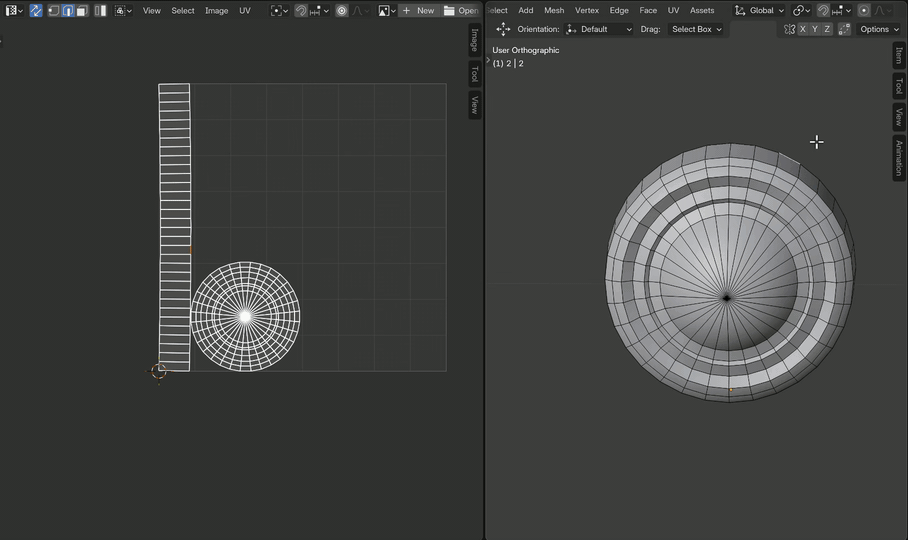This screenshot has height=540, width=908.
Task: Open View menu in UV editor
Action: [152, 10]
